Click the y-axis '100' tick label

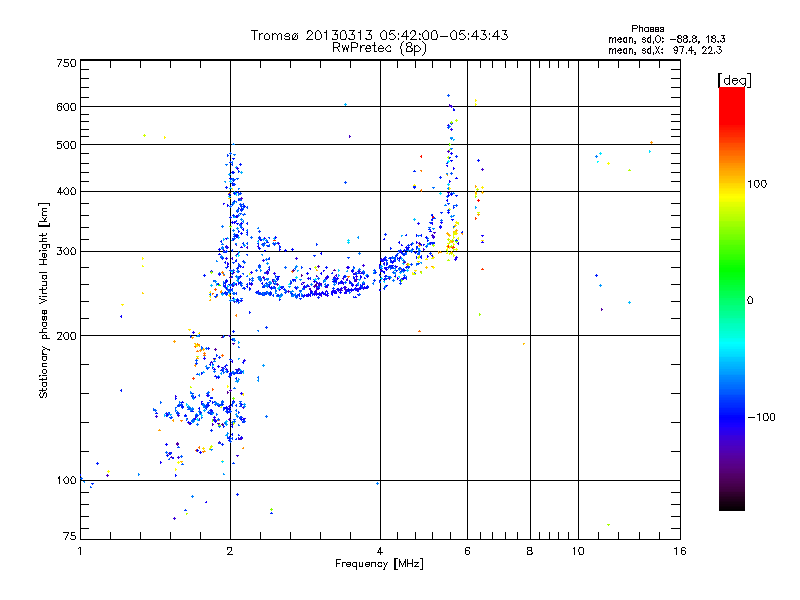click(66, 481)
